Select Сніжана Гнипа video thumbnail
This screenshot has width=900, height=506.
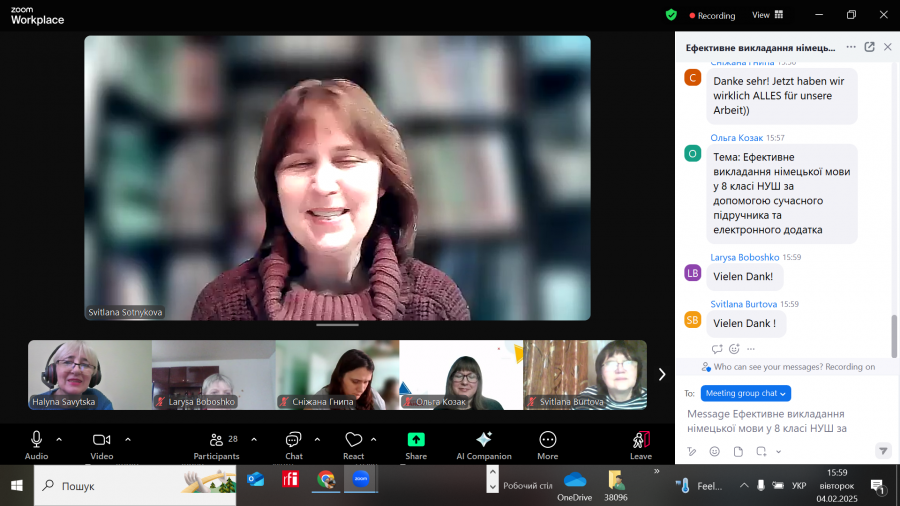pos(338,375)
